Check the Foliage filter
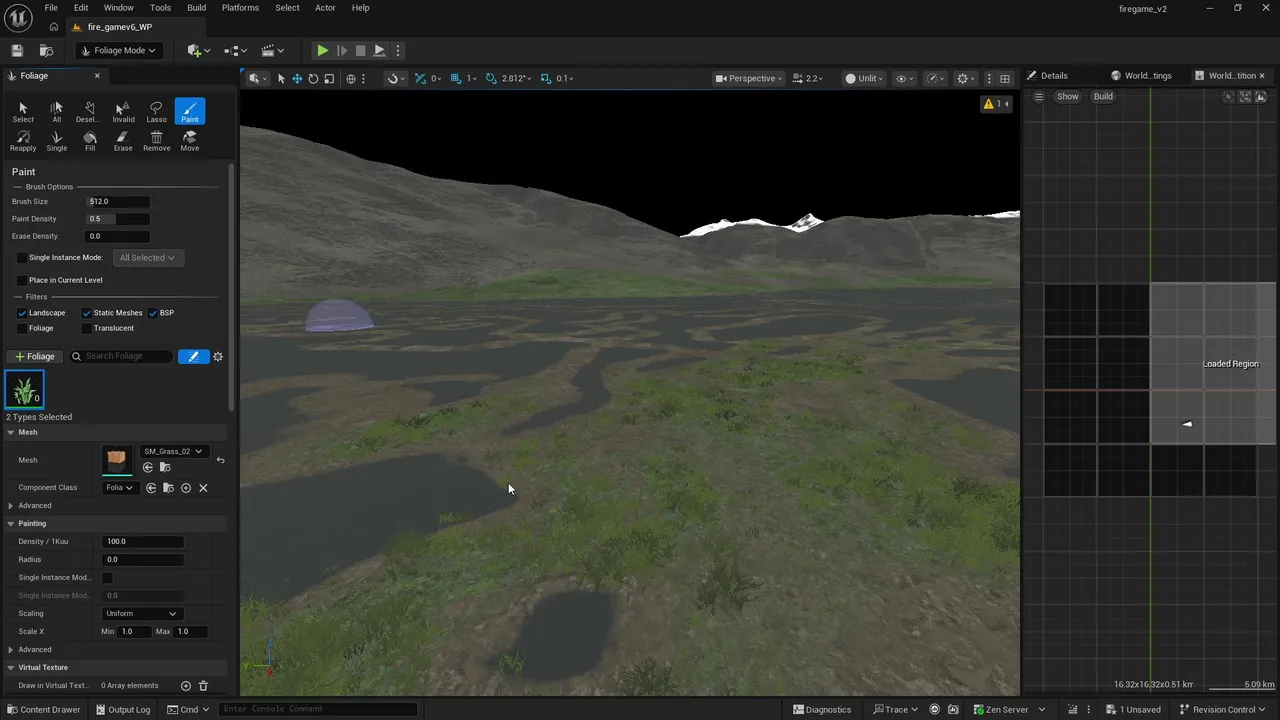 click(x=22, y=328)
